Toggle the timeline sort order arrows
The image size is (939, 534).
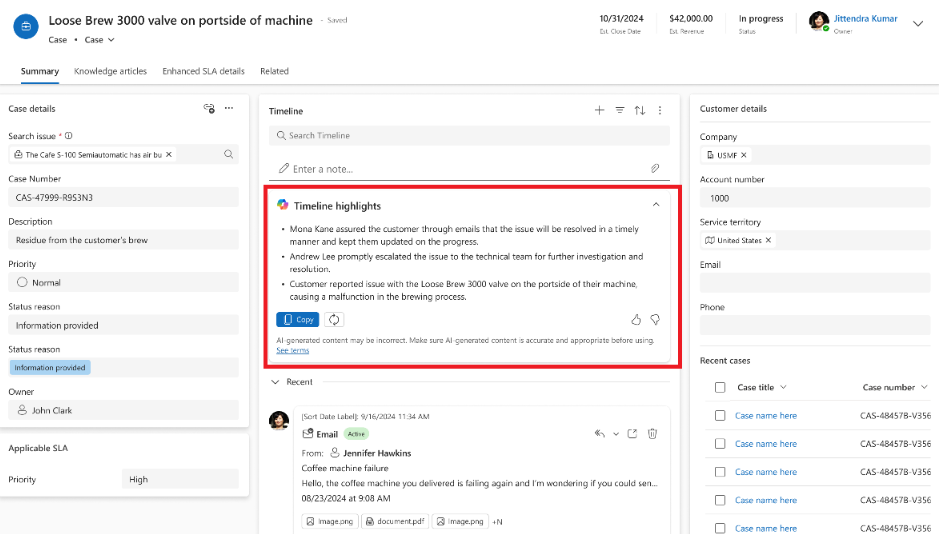tap(640, 110)
